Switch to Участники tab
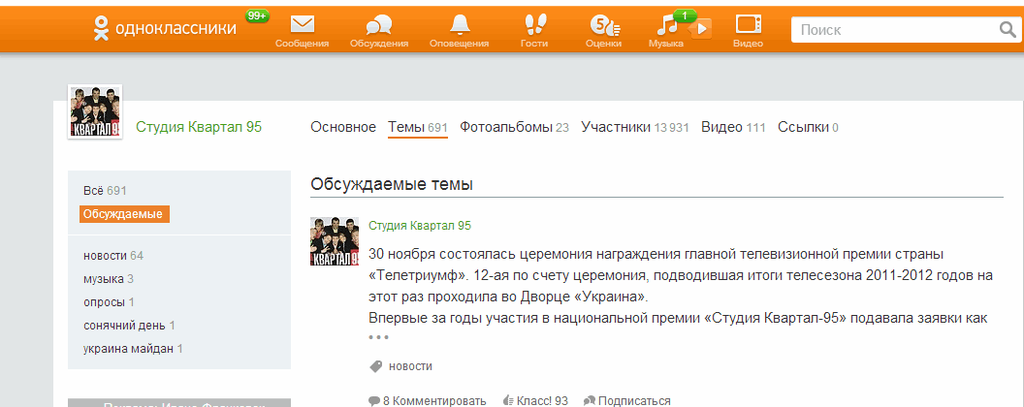This screenshot has height=407, width=1024. click(x=635, y=127)
